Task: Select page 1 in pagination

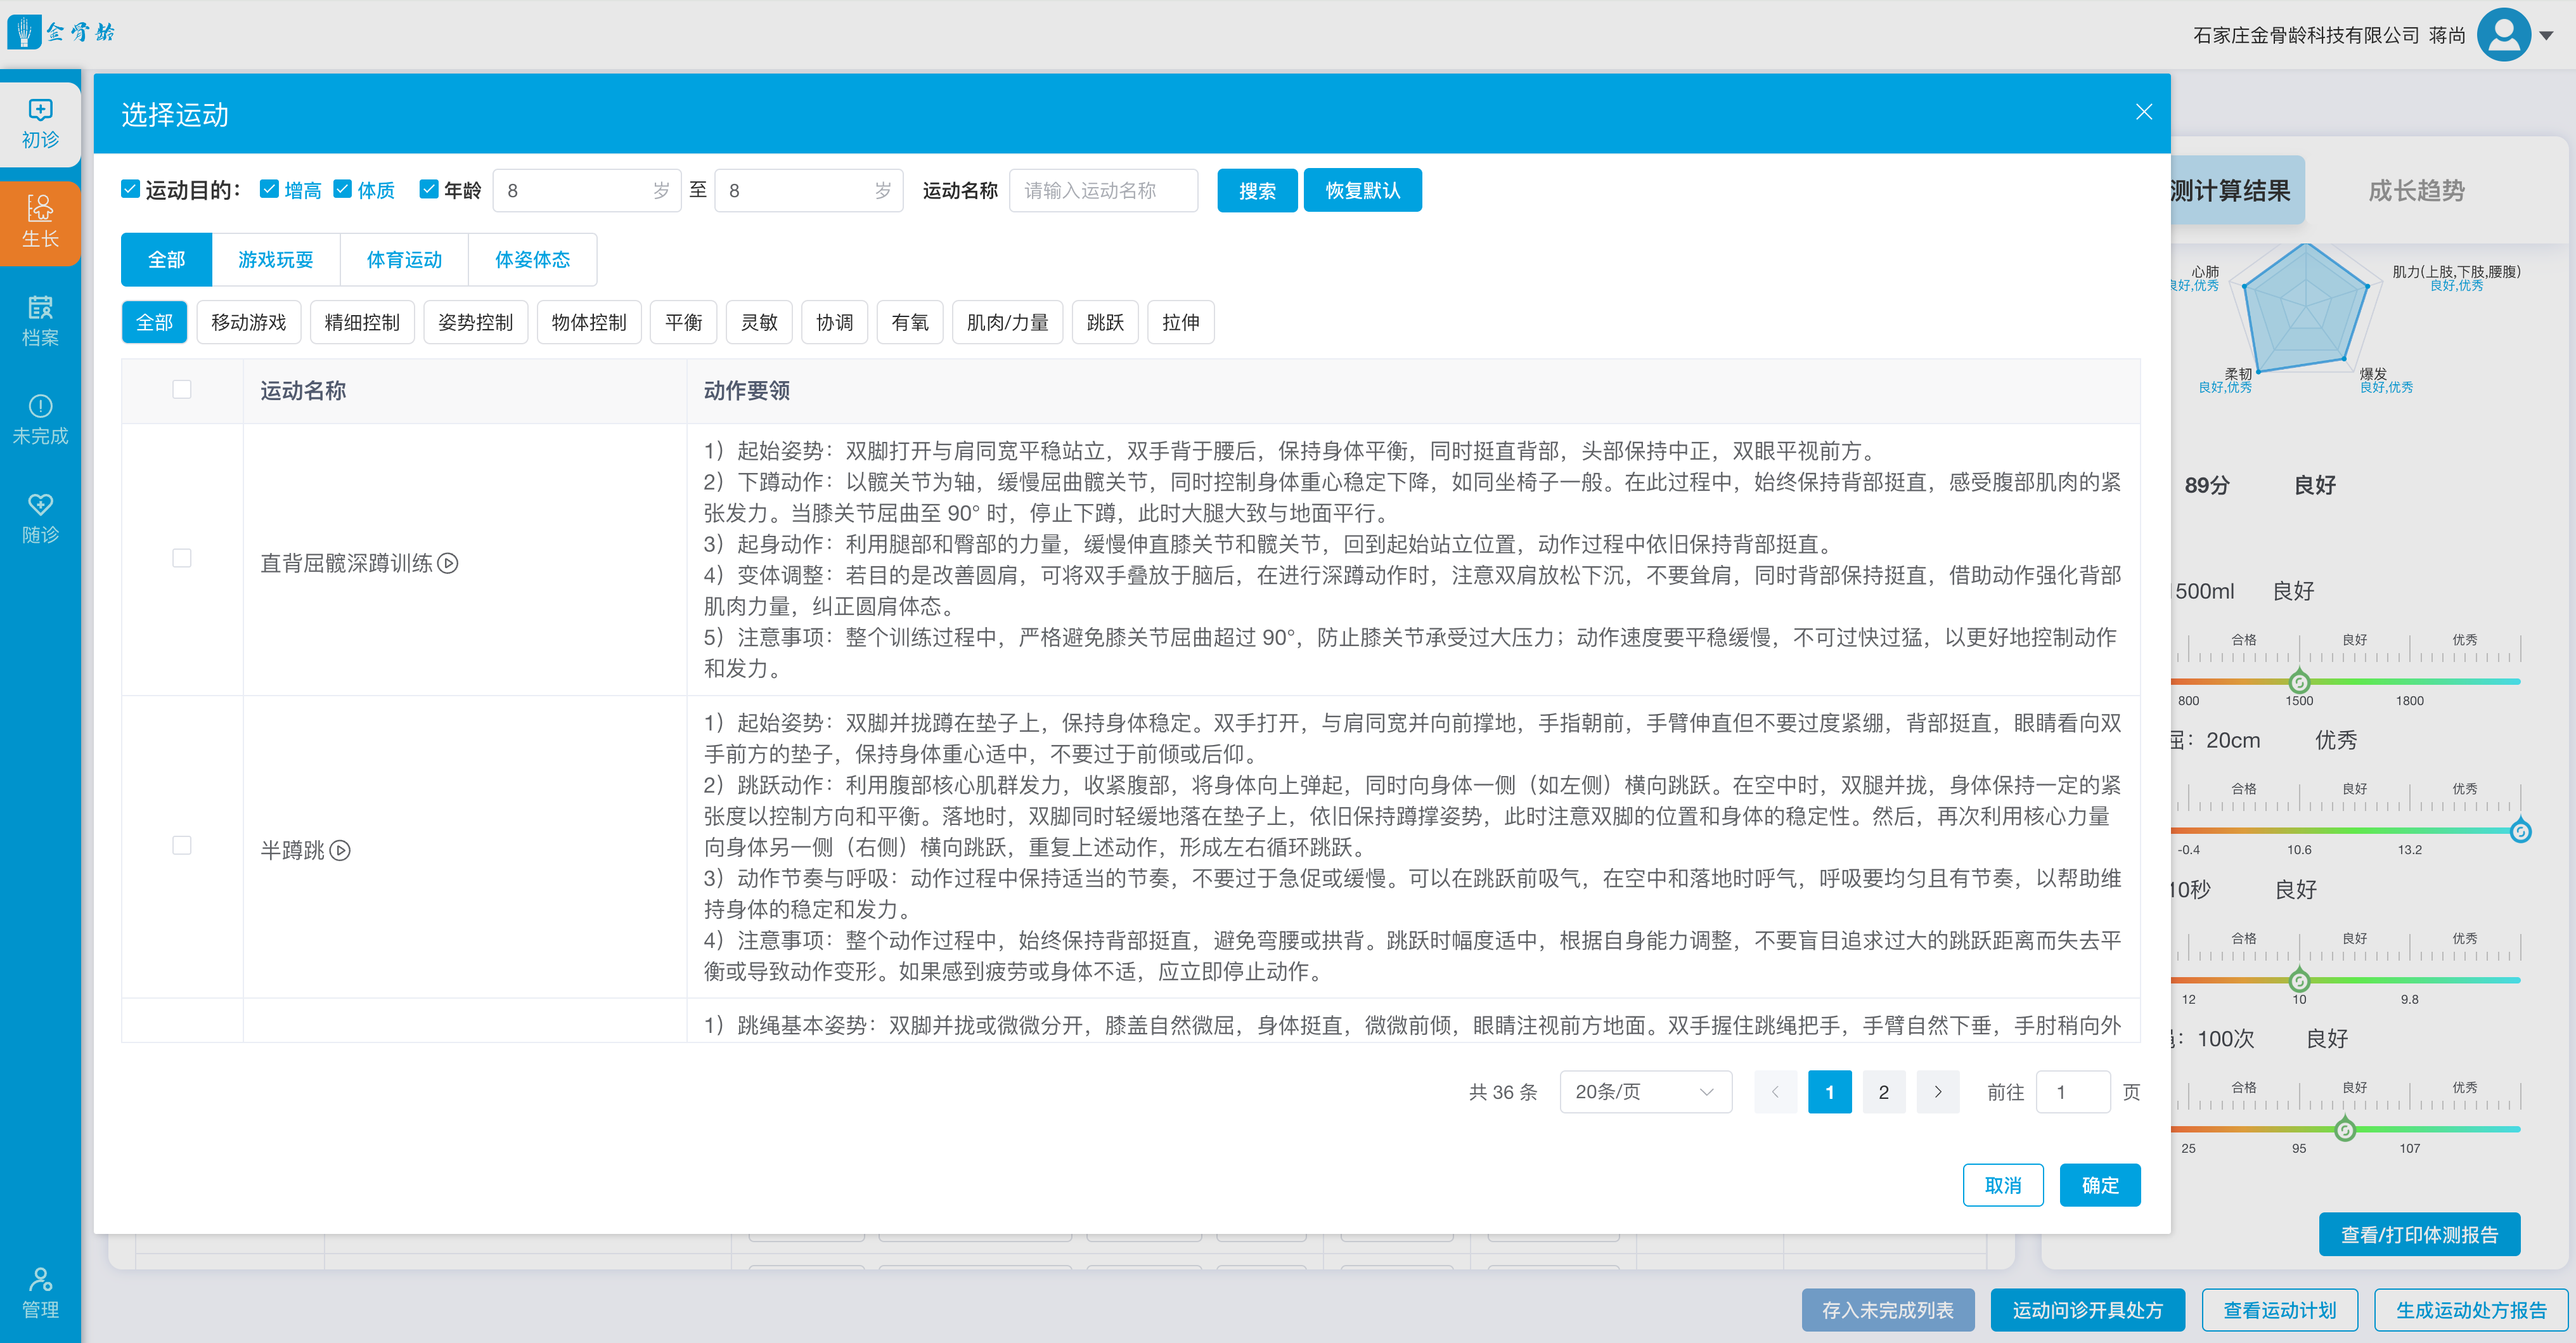Action: (1830, 1092)
